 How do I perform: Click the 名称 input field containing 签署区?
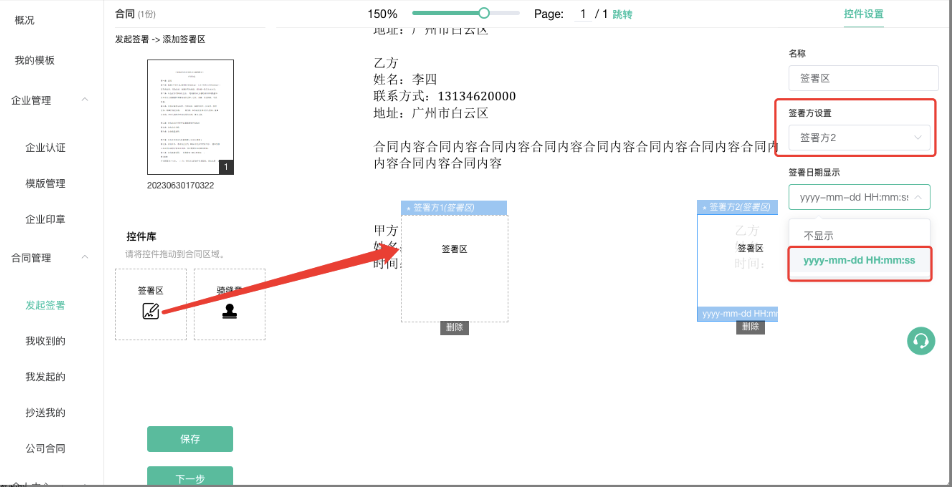coord(863,77)
